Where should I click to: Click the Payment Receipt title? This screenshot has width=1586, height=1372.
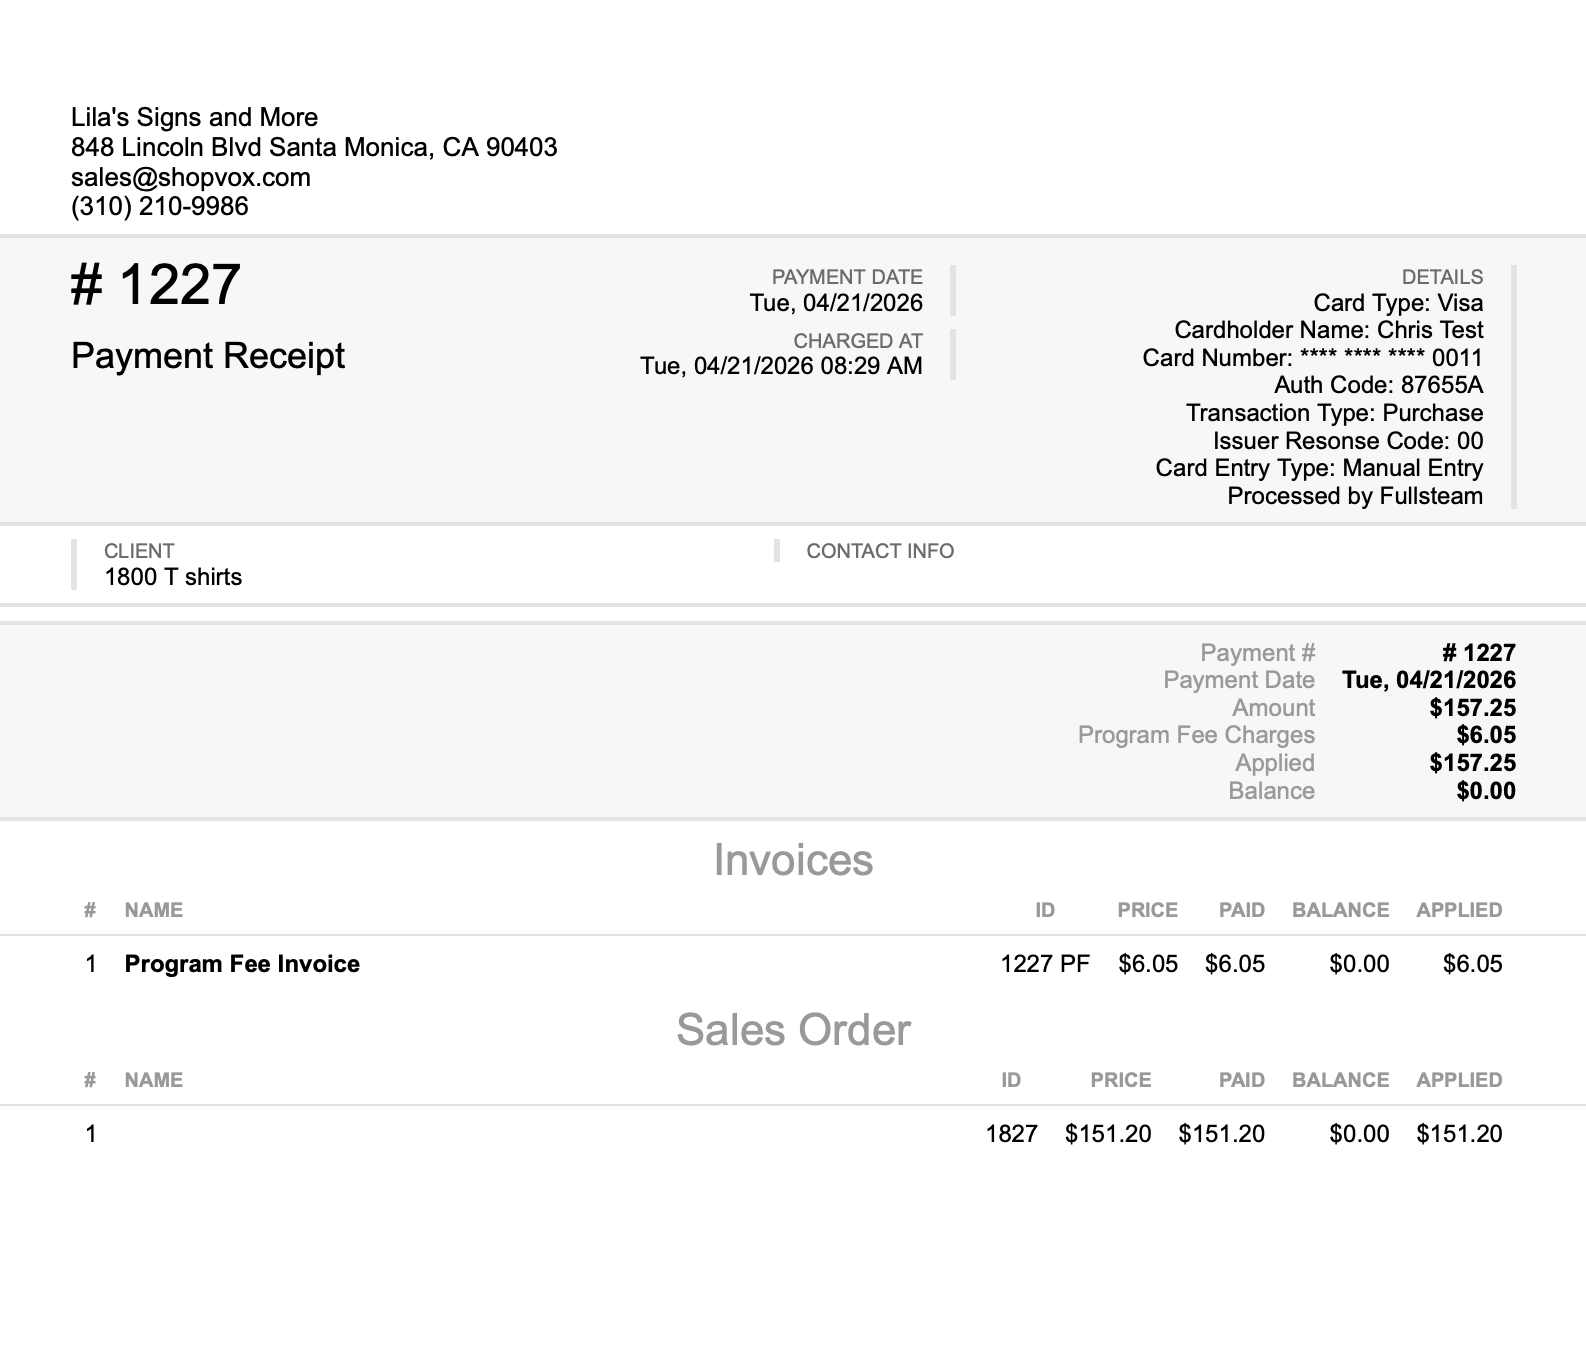pos(208,356)
